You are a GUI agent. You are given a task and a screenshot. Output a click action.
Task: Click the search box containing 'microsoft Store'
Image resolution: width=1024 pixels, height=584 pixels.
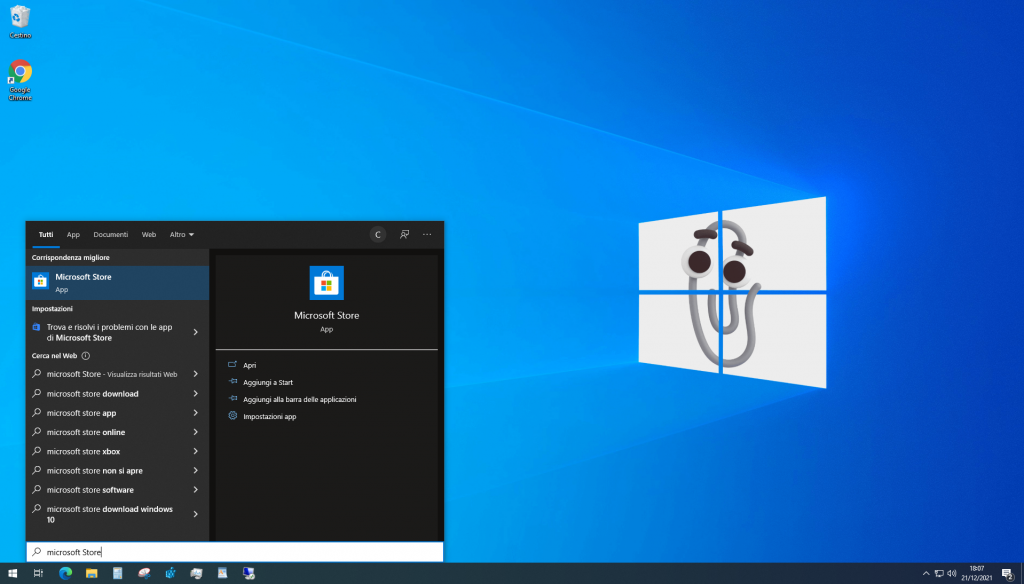240,552
